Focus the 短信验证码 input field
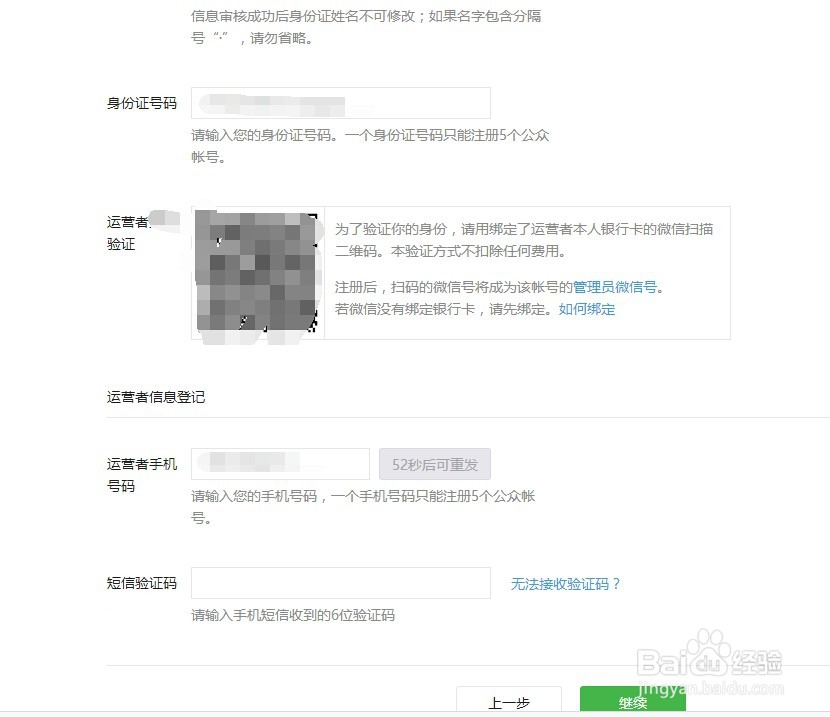830x717 pixels. coord(340,583)
